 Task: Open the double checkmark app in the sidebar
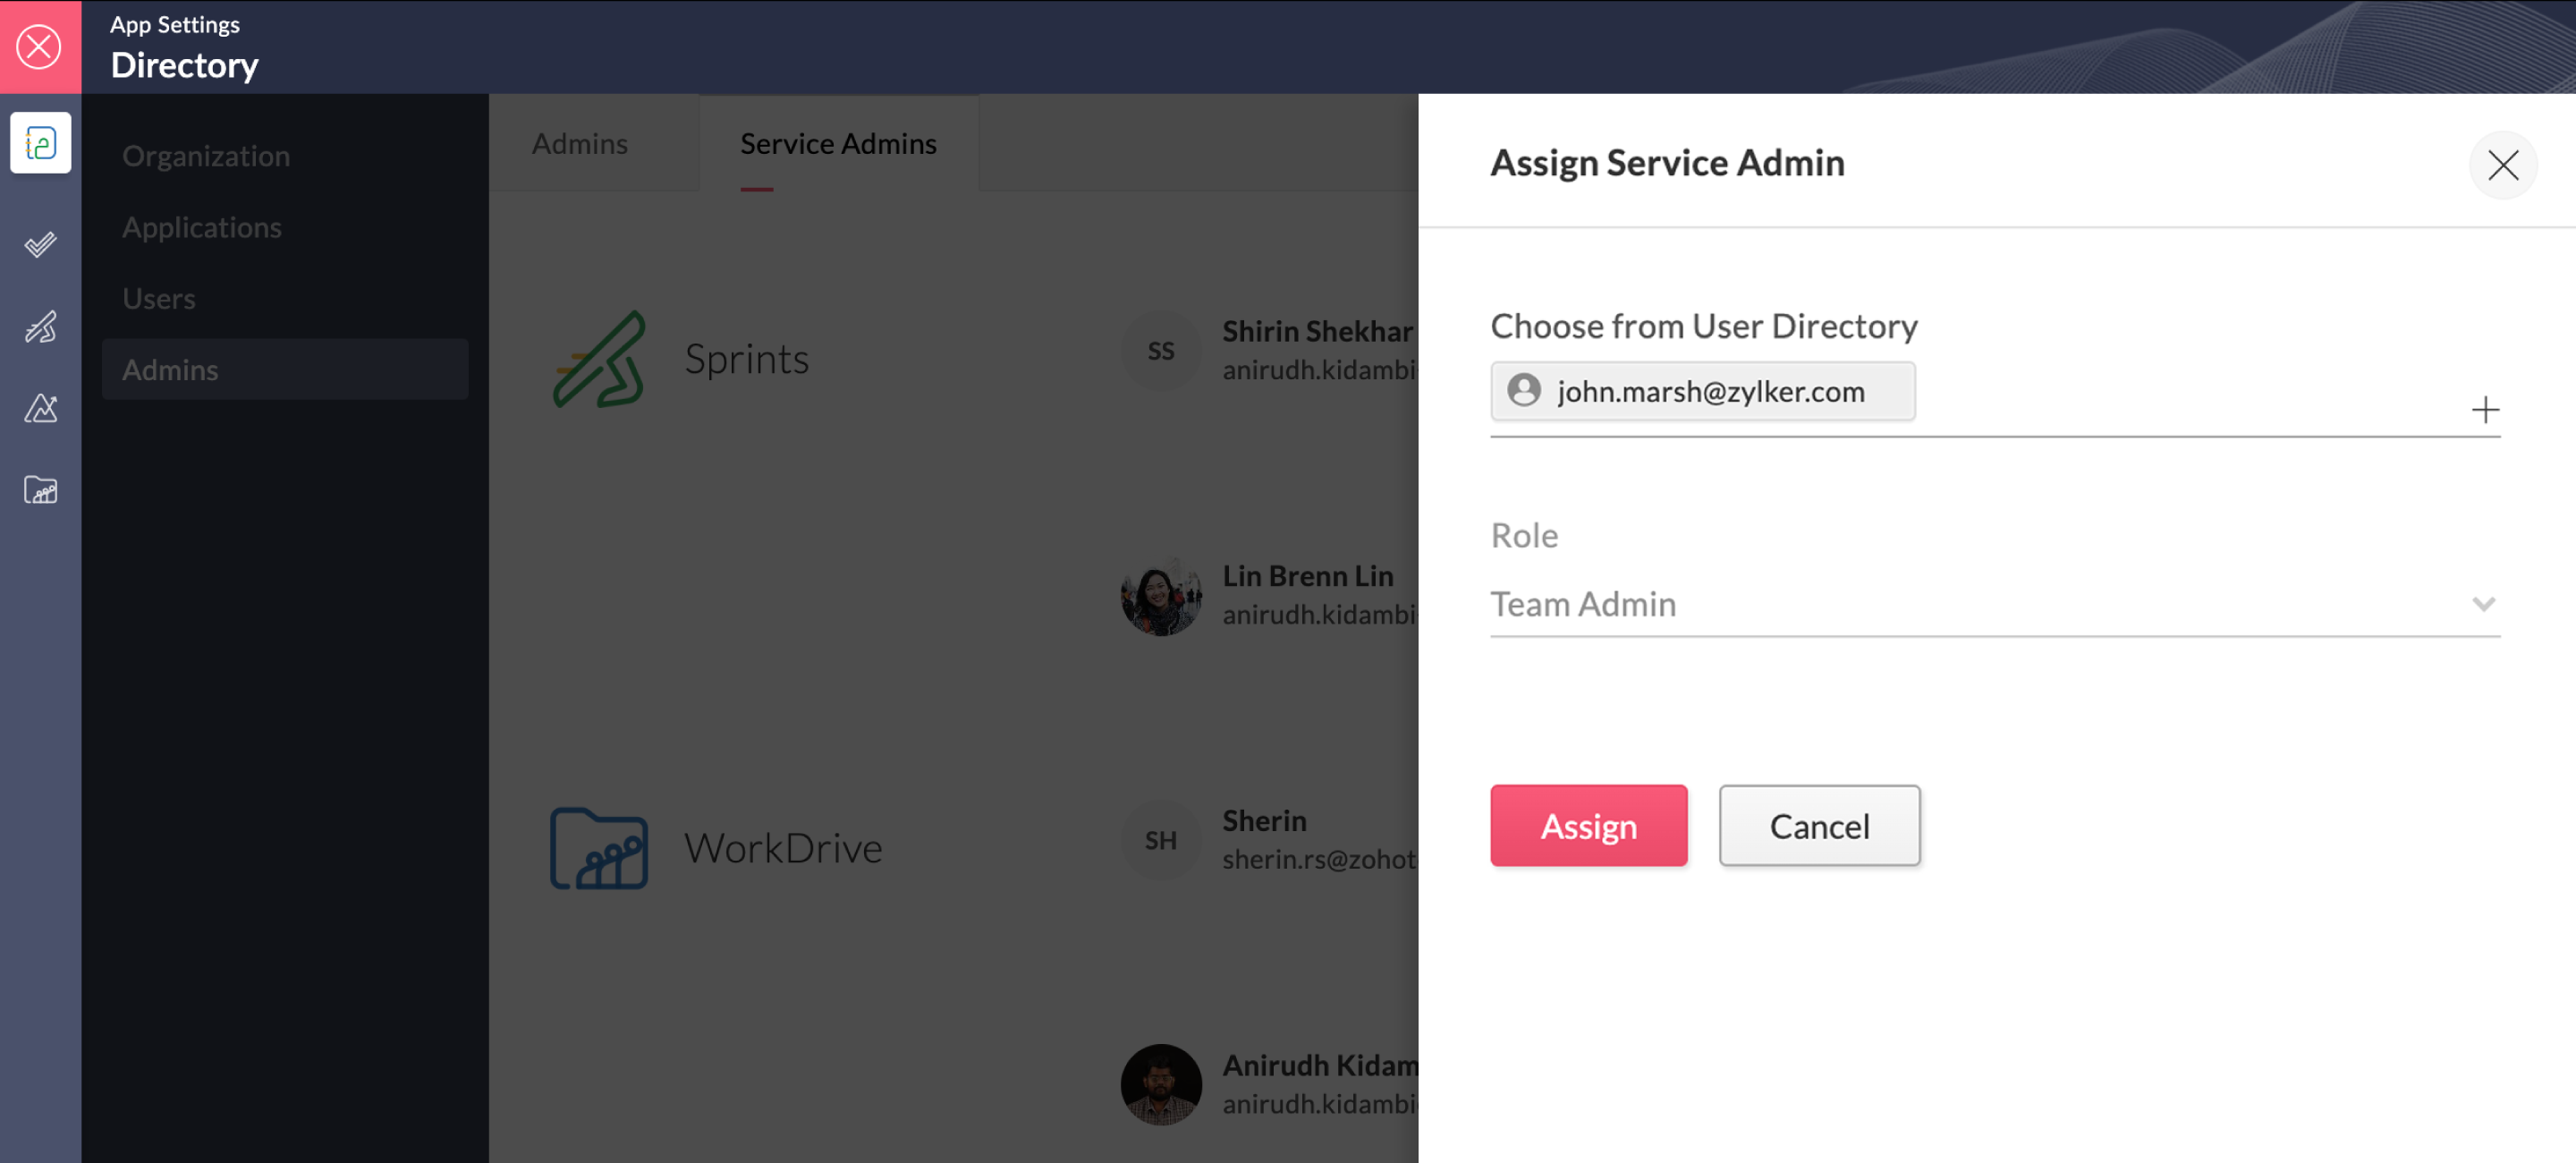click(x=40, y=244)
